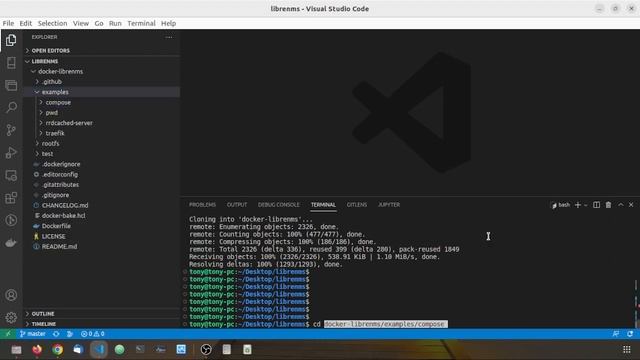Expand the rrdcached-server folder
The height and width of the screenshot is (360, 640).
pyautogui.click(x=69, y=123)
